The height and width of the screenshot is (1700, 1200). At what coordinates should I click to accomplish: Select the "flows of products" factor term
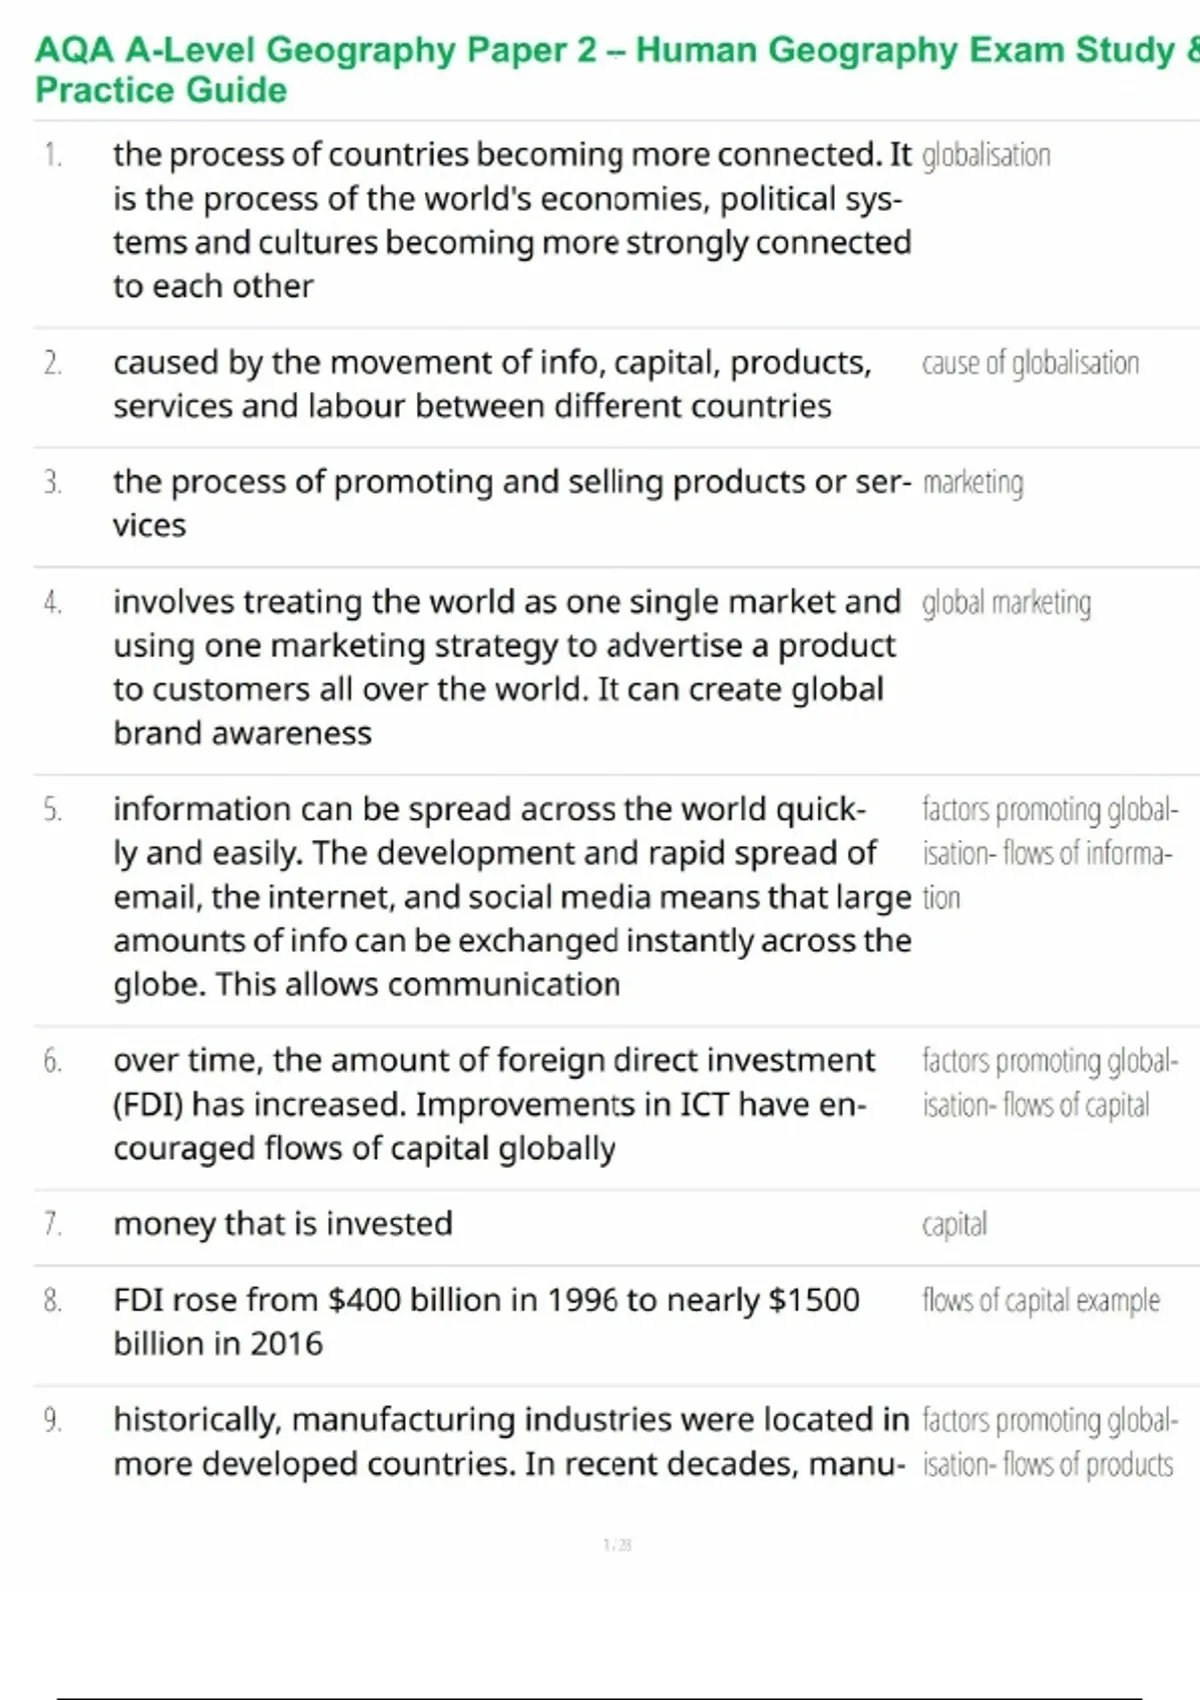click(x=1048, y=1442)
